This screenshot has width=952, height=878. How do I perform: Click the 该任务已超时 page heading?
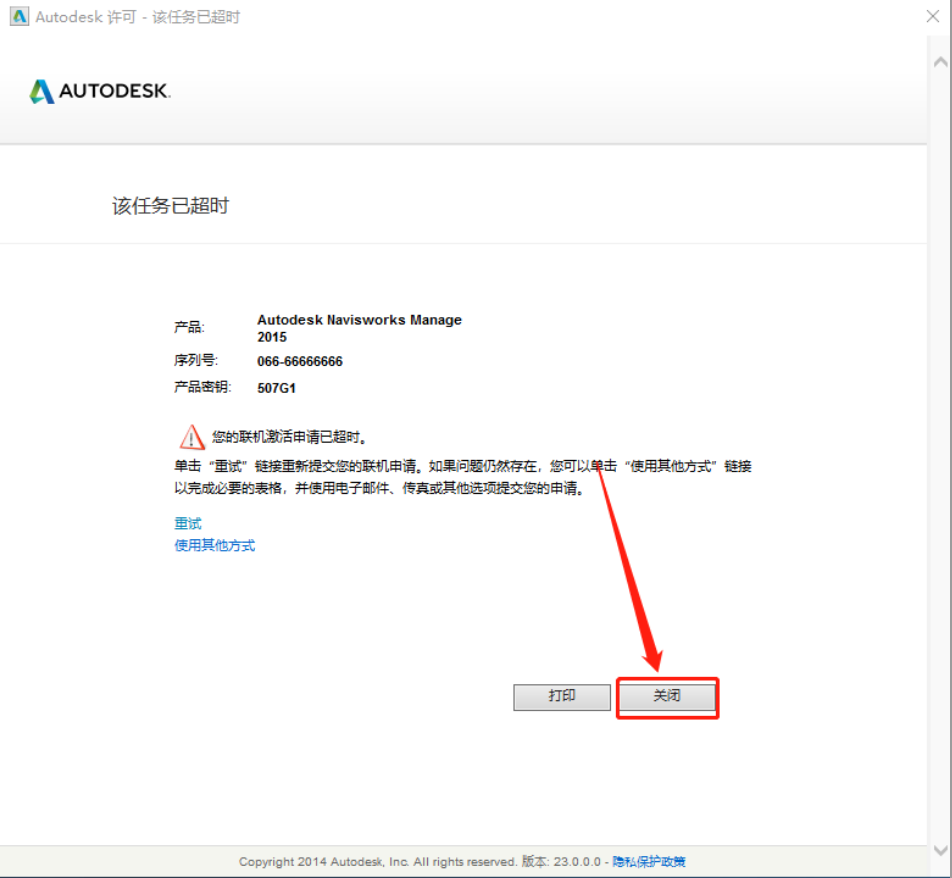pyautogui.click(x=170, y=206)
